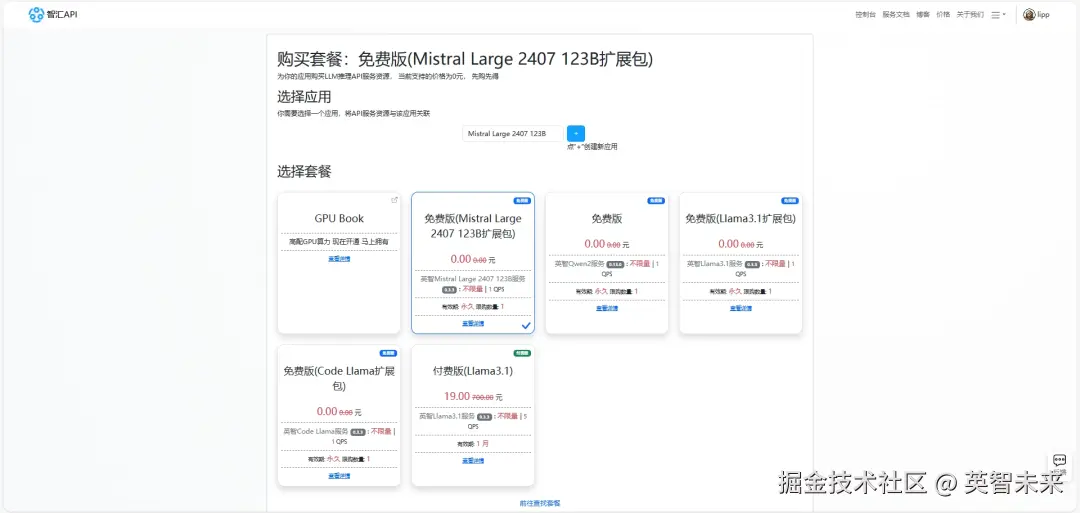The width and height of the screenshot is (1080, 513).
Task: Click the 选择套餐 heading
Action: click(304, 171)
